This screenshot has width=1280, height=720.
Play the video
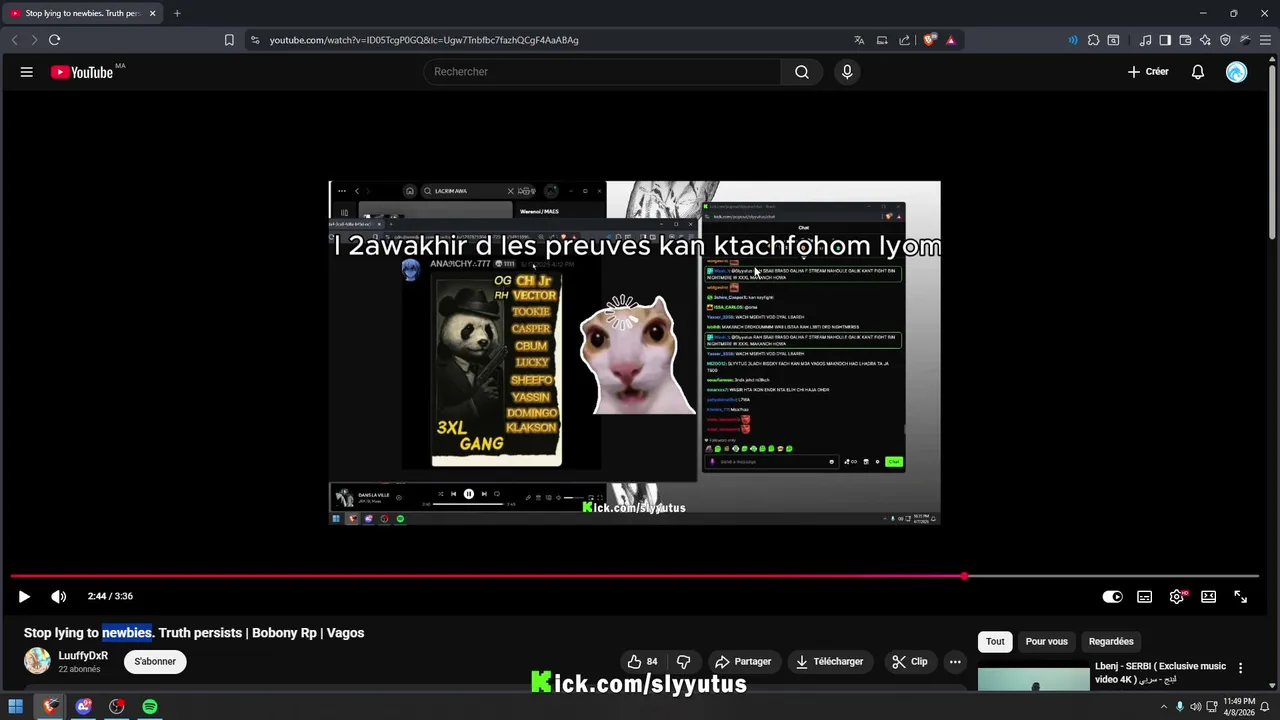24,597
